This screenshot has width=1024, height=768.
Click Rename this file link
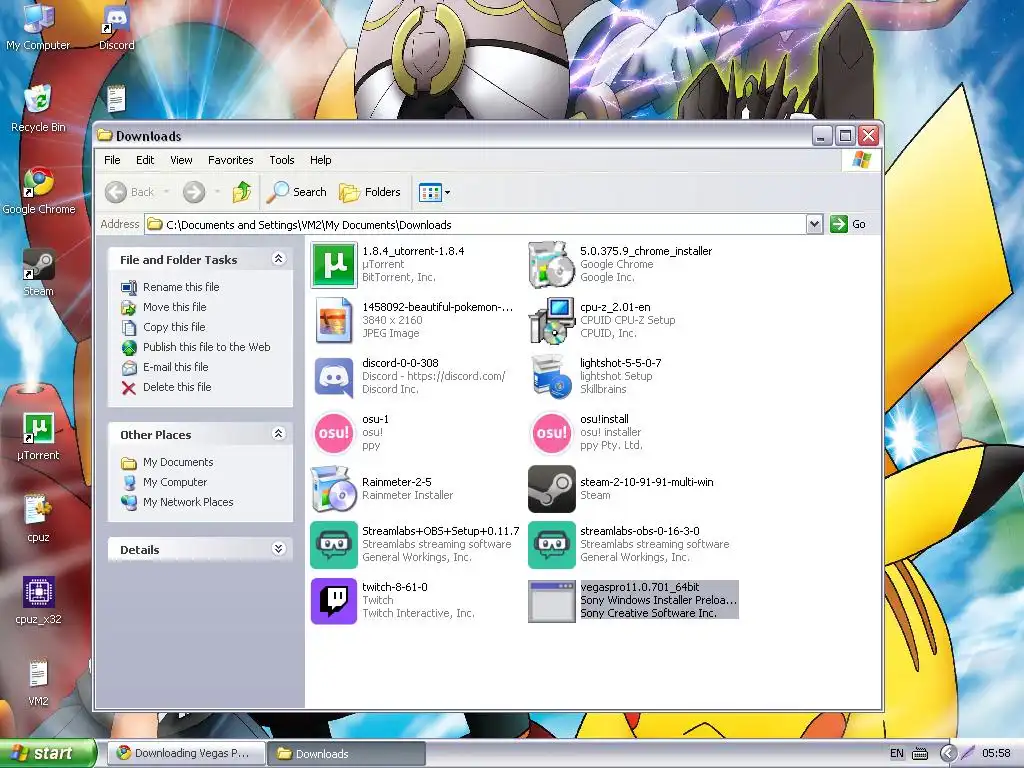181,287
